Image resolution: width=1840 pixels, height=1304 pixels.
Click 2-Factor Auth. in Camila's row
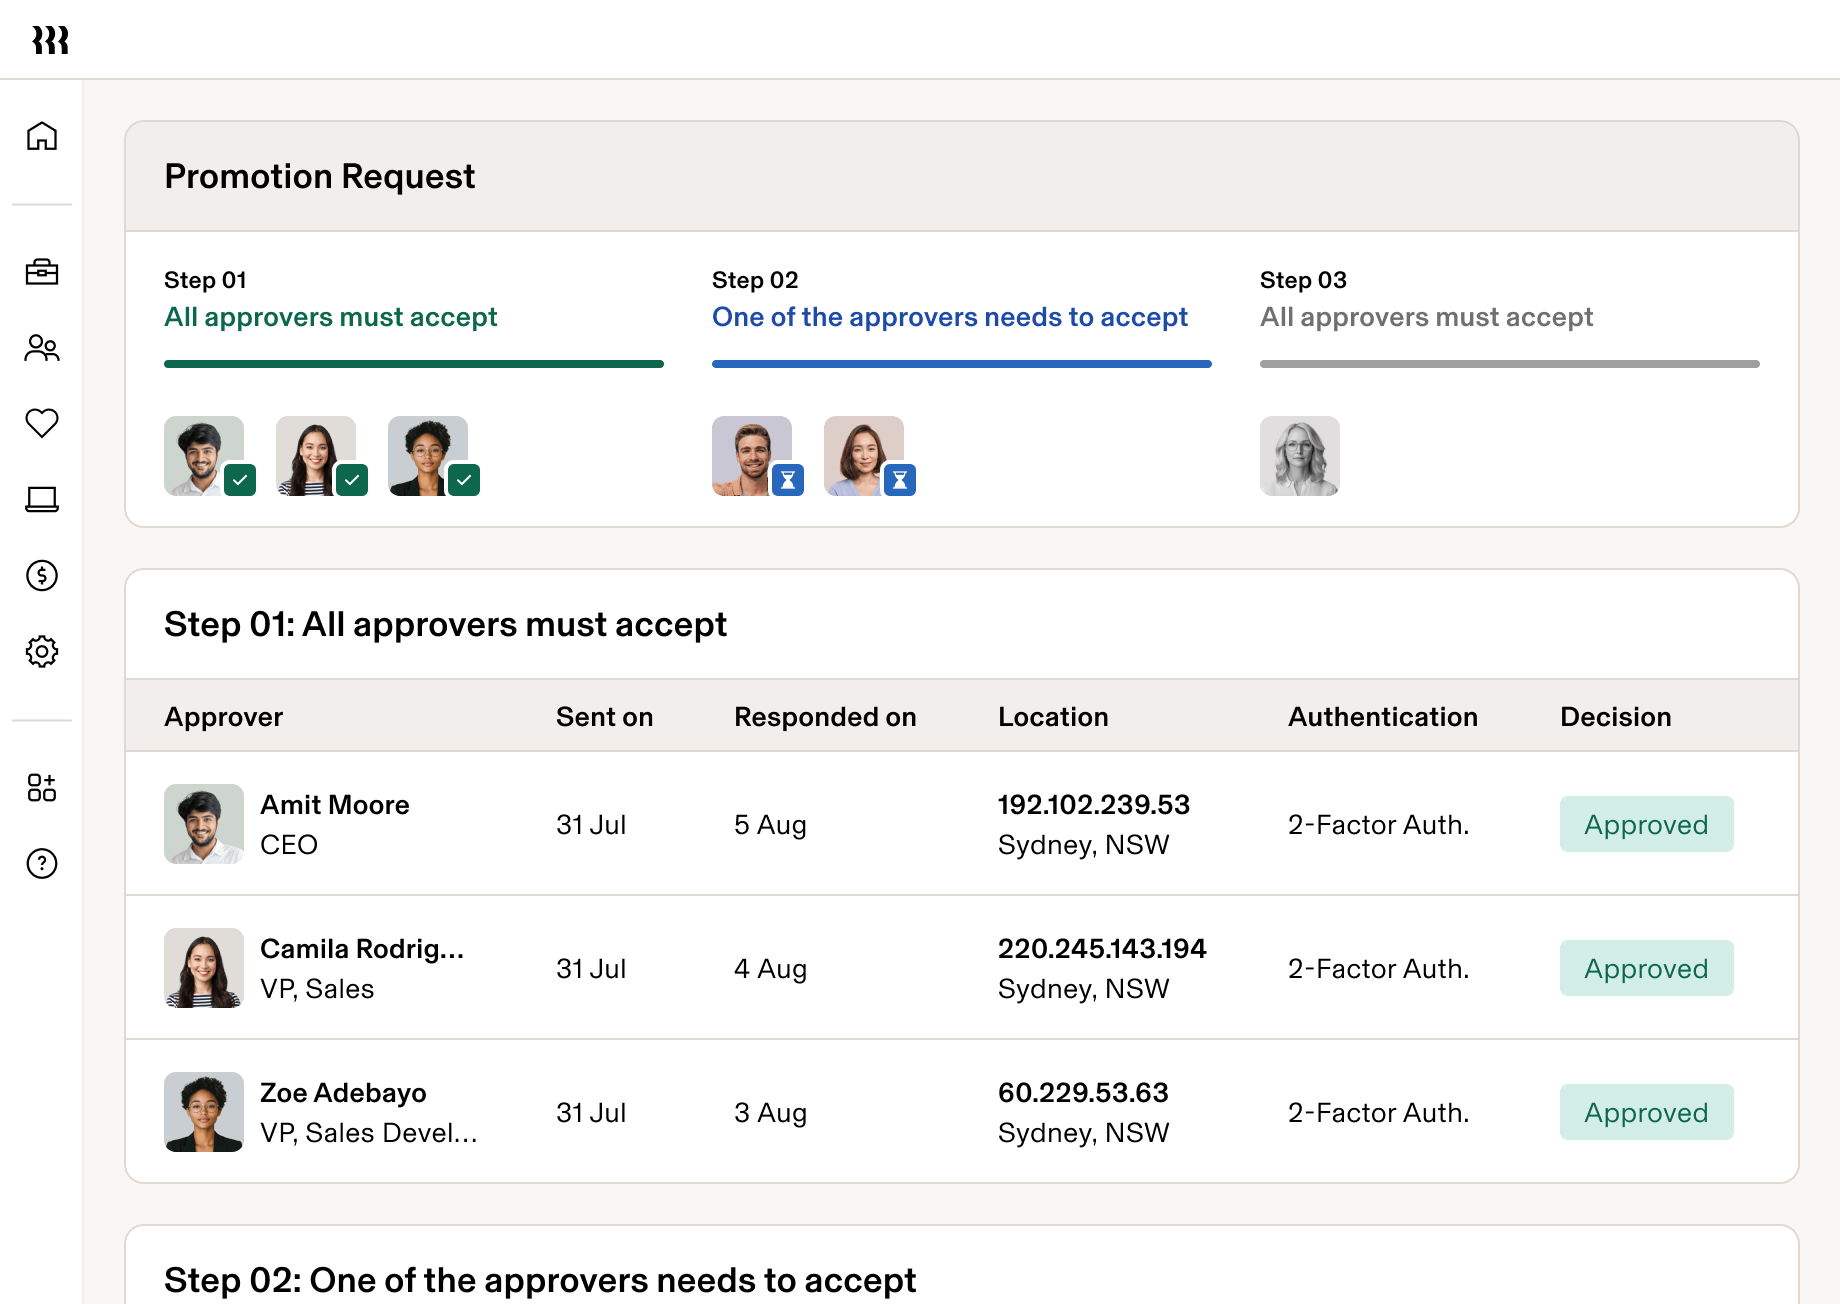pos(1378,969)
